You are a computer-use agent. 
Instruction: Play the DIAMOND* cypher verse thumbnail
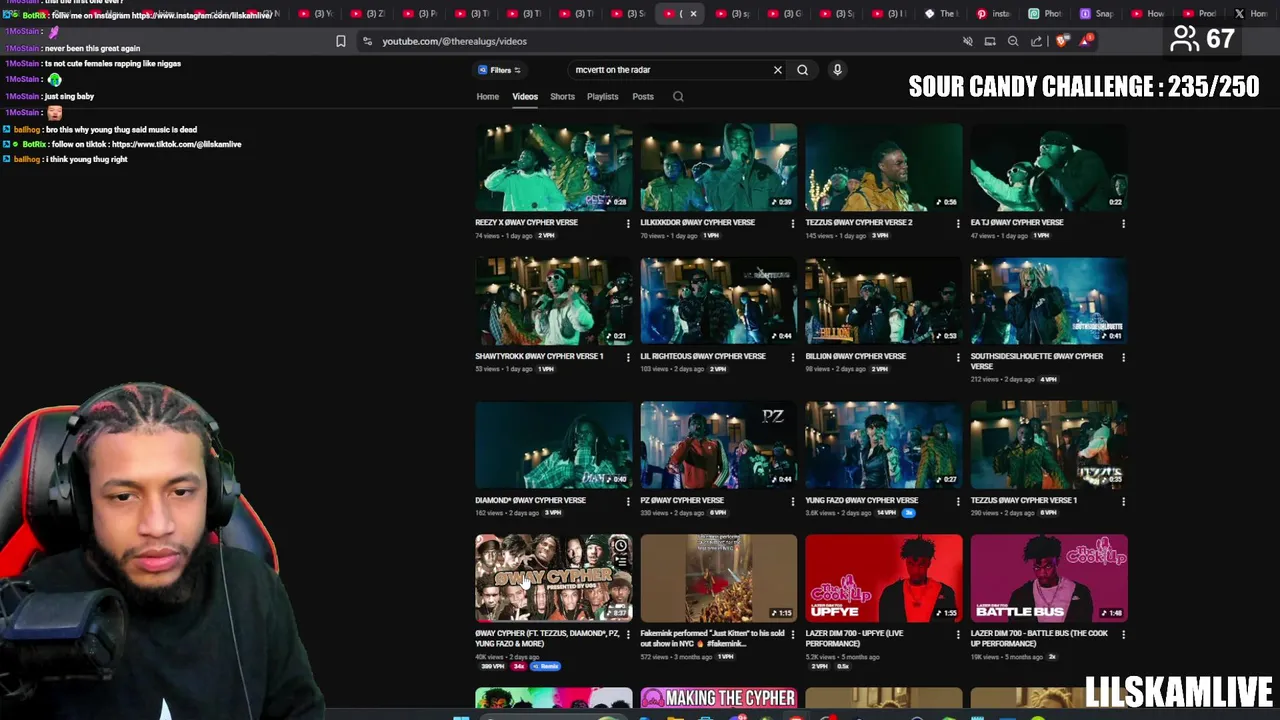click(554, 445)
